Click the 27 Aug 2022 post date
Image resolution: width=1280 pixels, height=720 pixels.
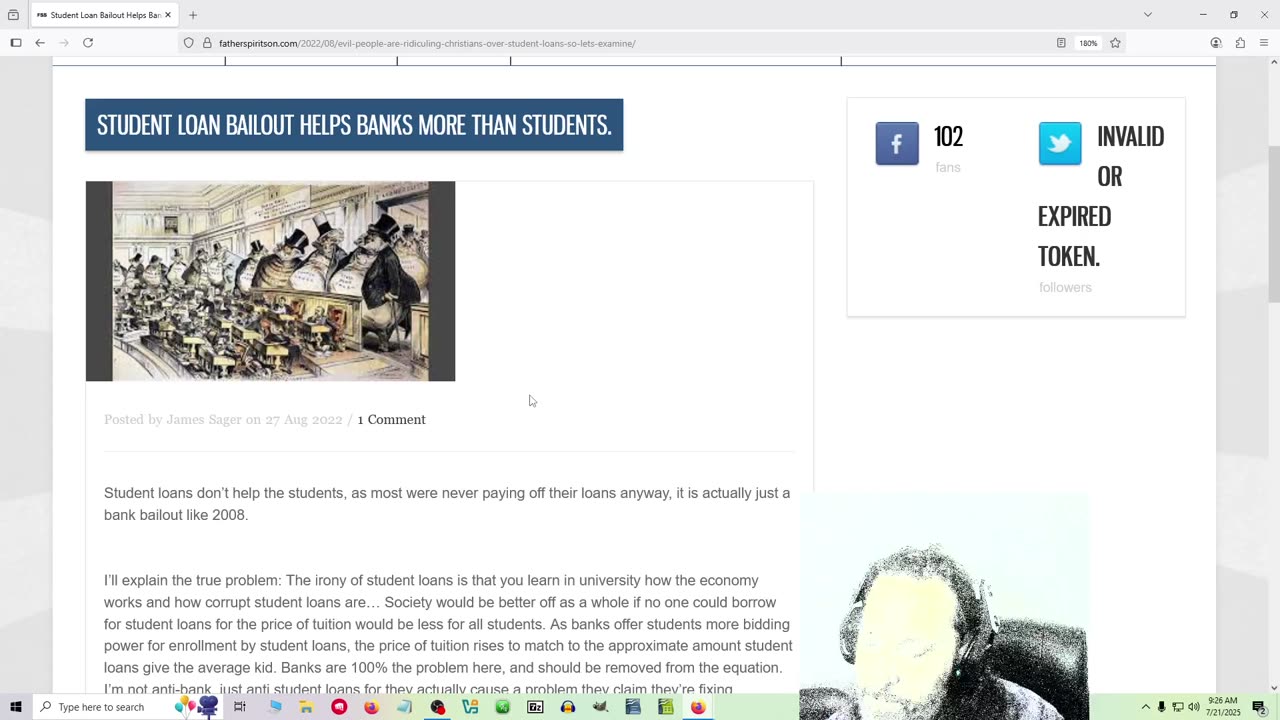tap(304, 419)
